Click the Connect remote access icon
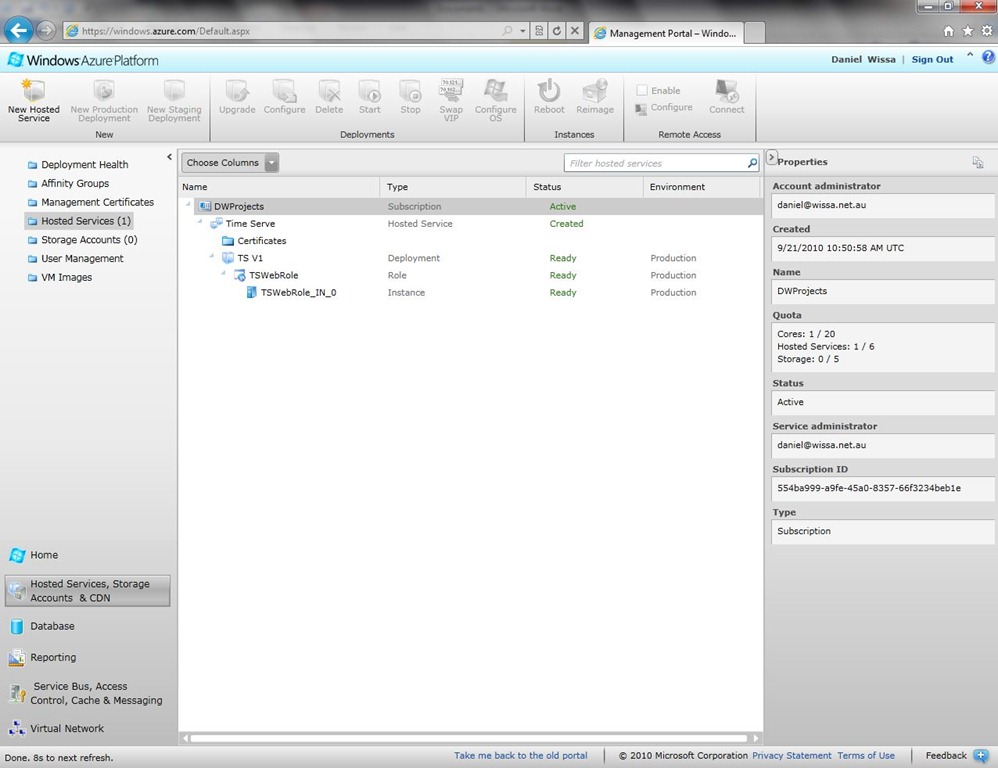The width and height of the screenshot is (998, 768). [727, 92]
